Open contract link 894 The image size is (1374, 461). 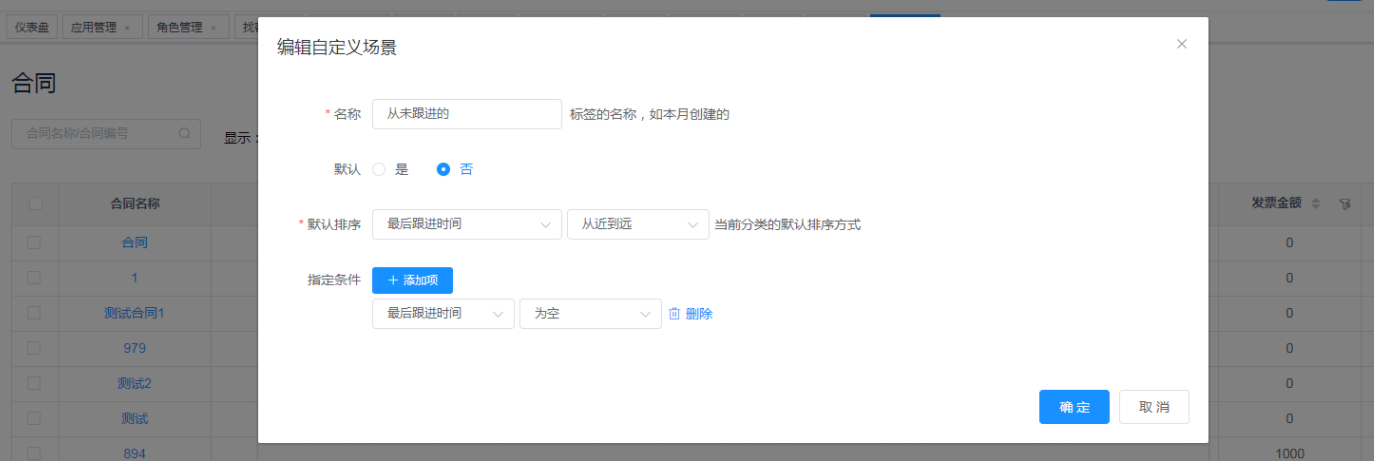click(x=135, y=453)
